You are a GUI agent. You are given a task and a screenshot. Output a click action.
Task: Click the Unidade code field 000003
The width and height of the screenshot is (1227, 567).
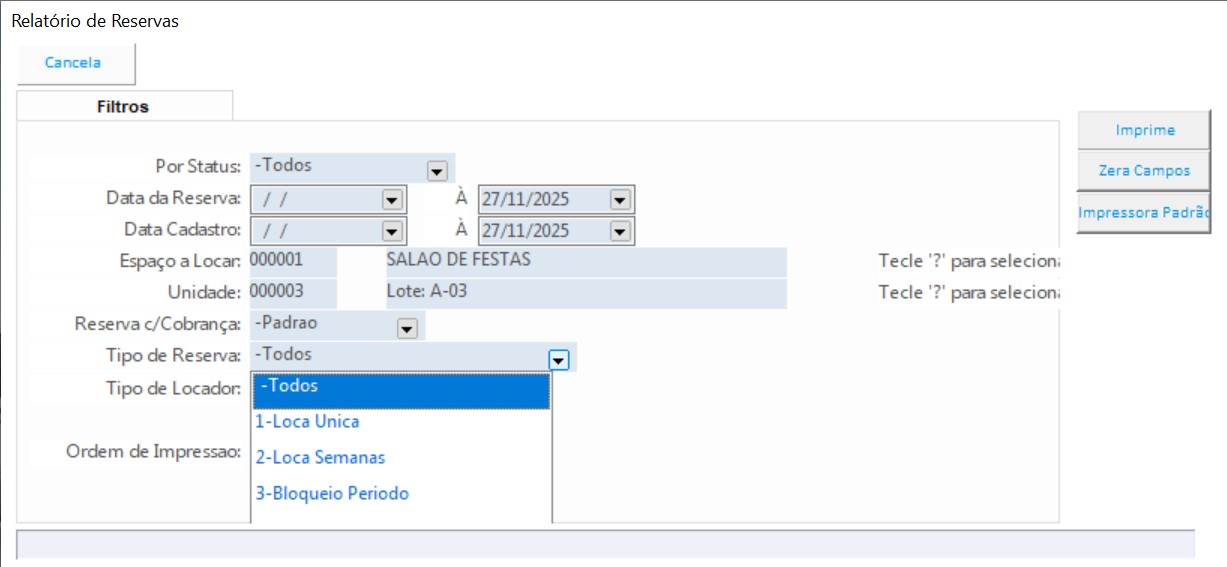tap(292, 293)
